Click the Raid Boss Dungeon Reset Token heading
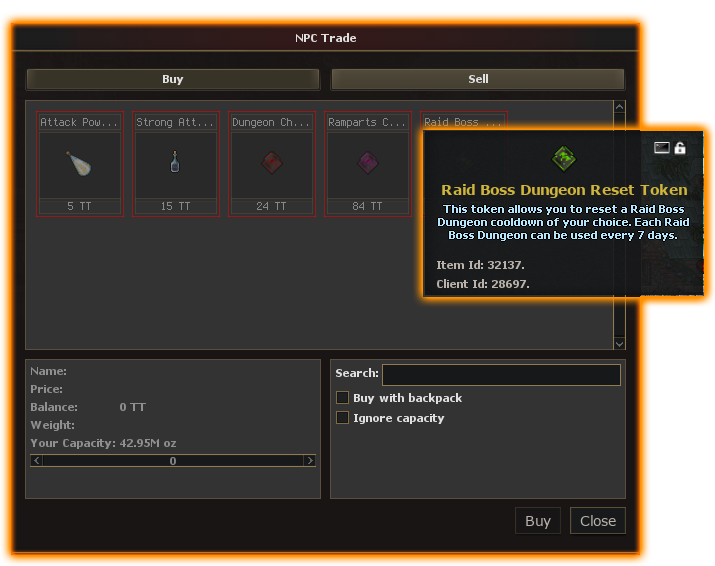 pos(564,190)
